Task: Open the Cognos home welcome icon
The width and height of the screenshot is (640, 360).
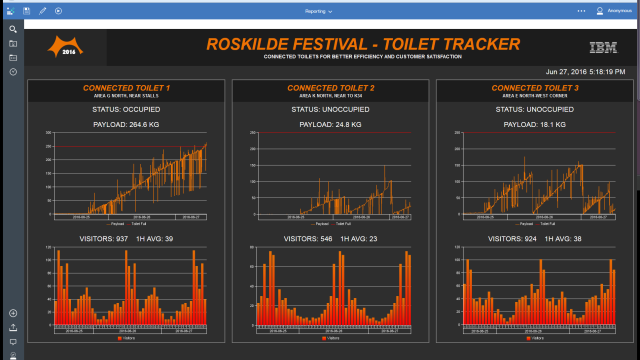Action: click(11, 11)
